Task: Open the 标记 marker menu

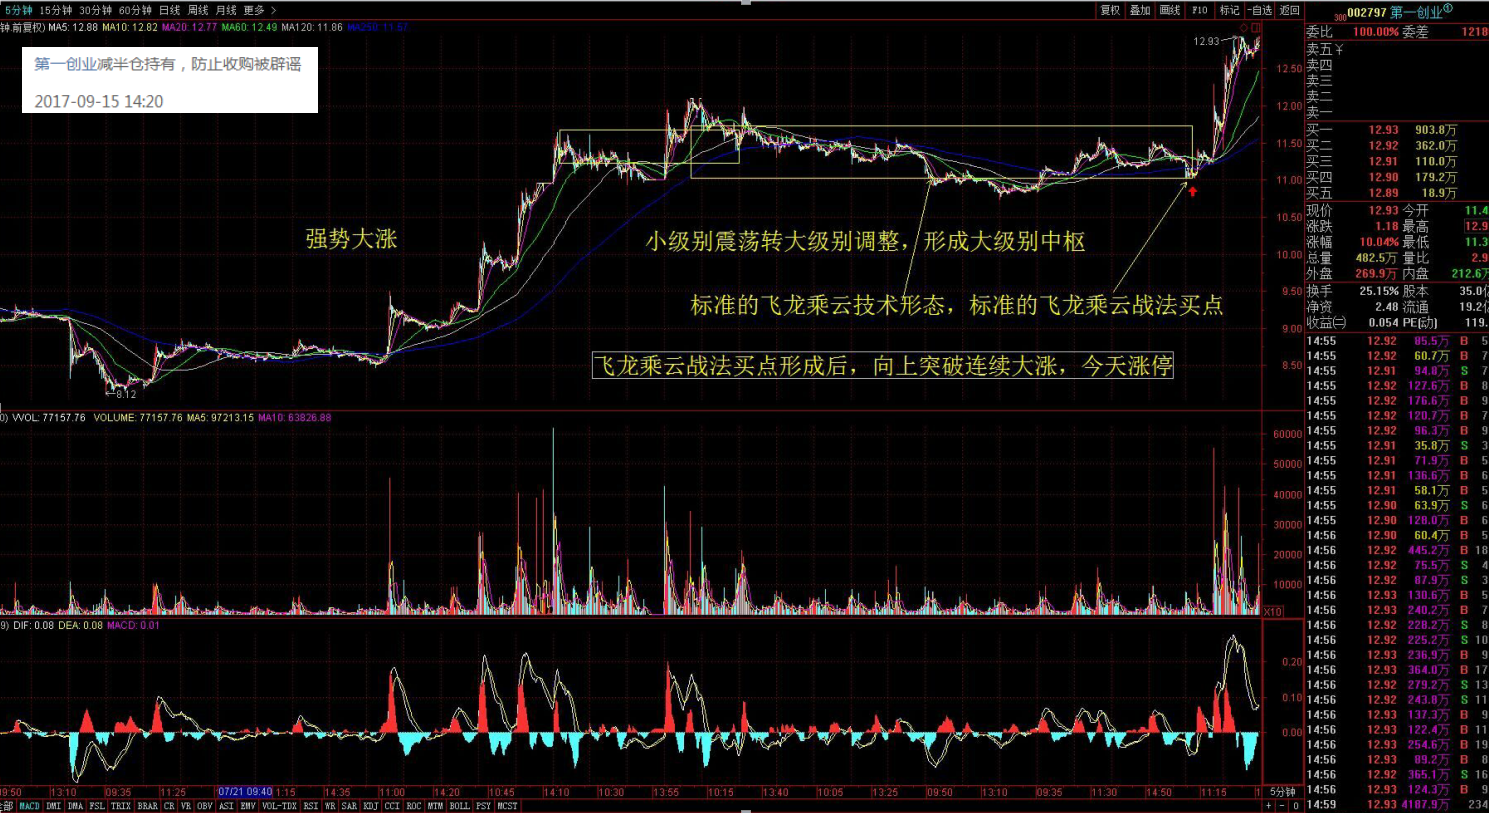Action: [1229, 10]
